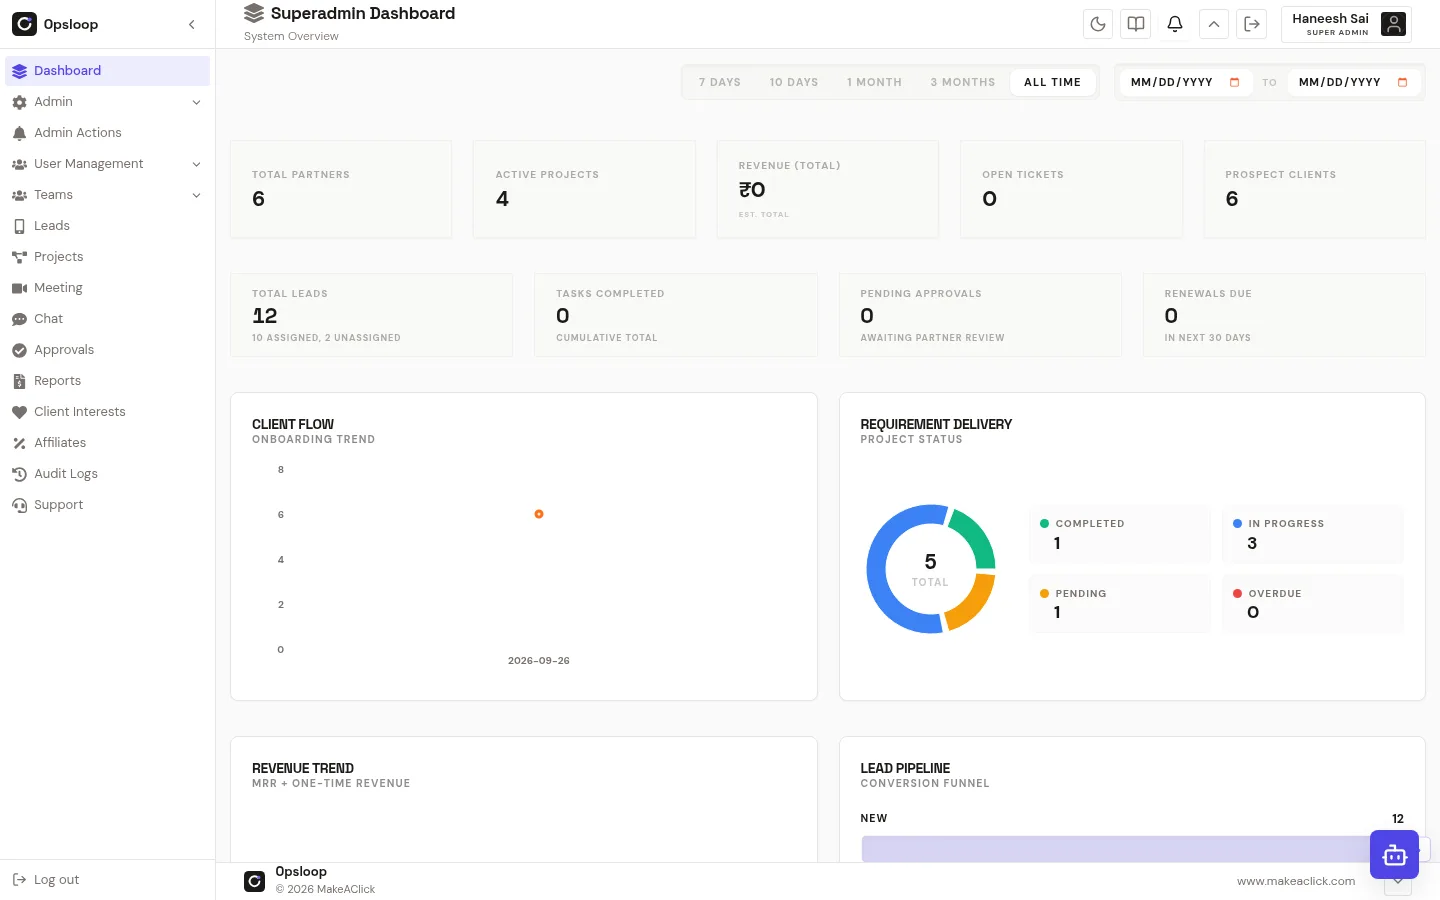Open the start date calendar picker icon
Viewport: 1440px width, 900px height.
coord(1234,82)
